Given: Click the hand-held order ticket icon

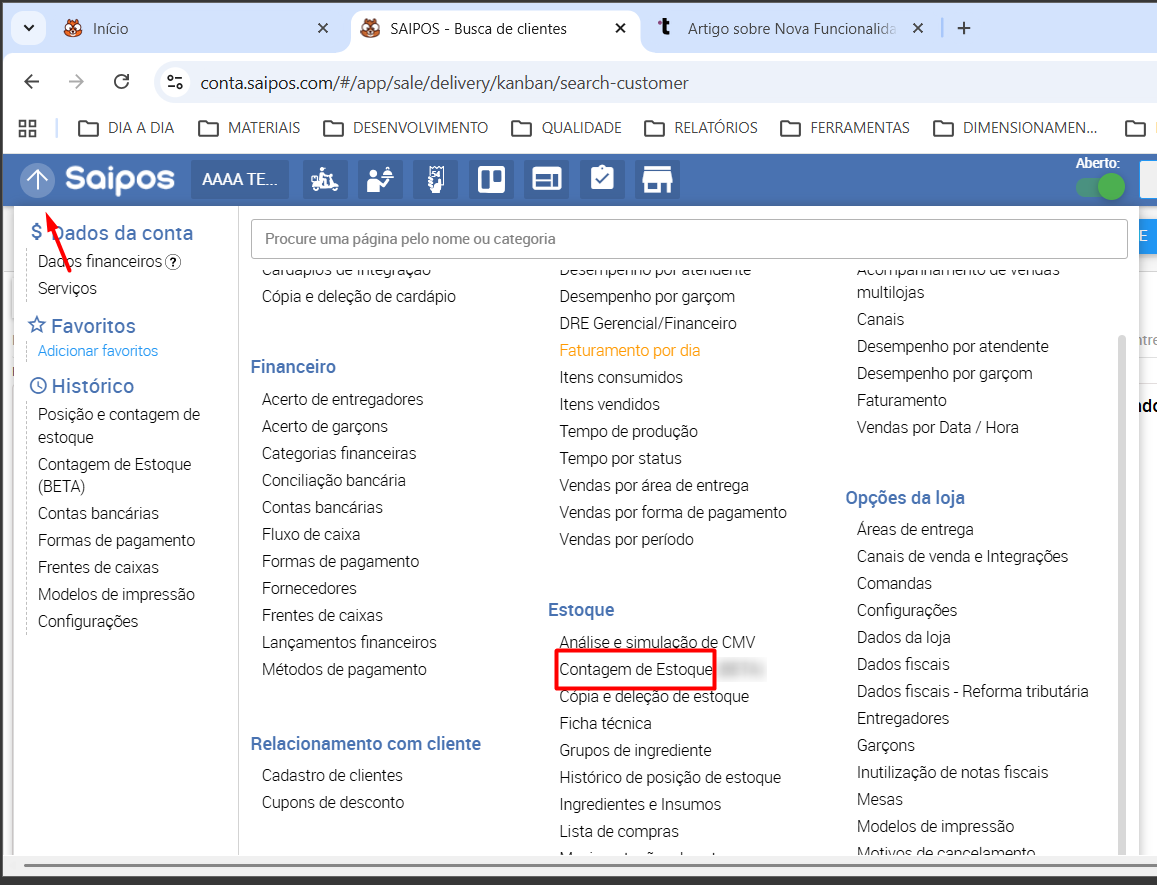Looking at the screenshot, I should pyautogui.click(x=435, y=179).
